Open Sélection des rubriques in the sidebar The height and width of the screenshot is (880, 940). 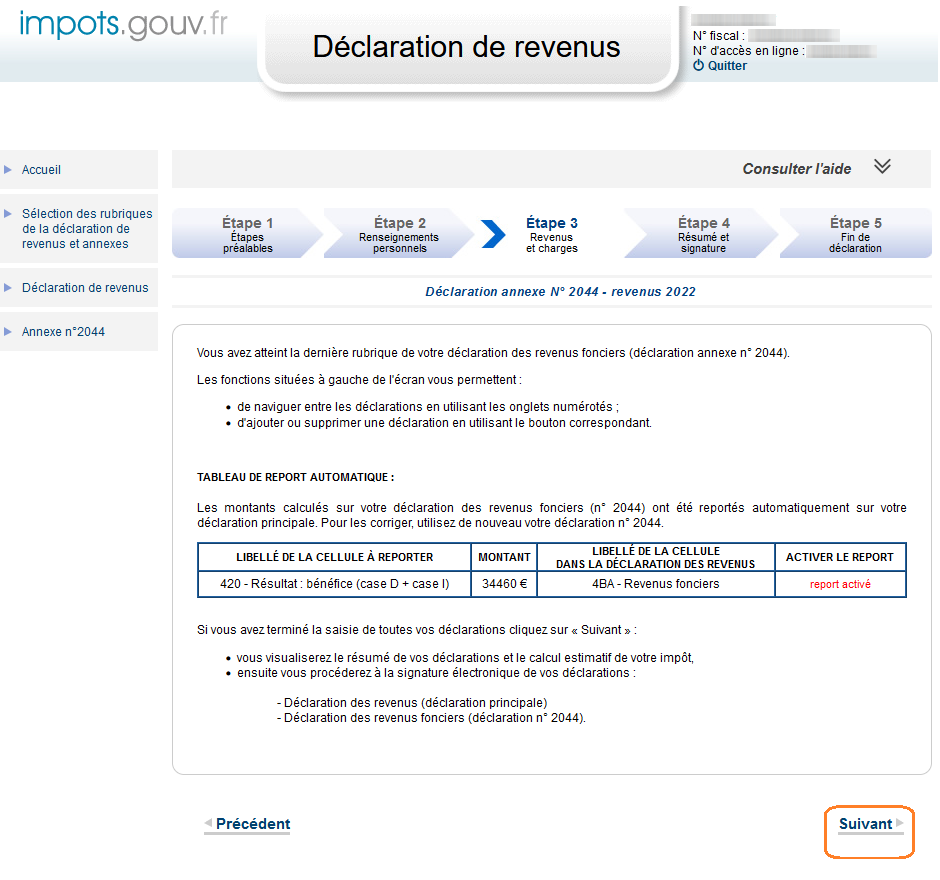(86, 228)
